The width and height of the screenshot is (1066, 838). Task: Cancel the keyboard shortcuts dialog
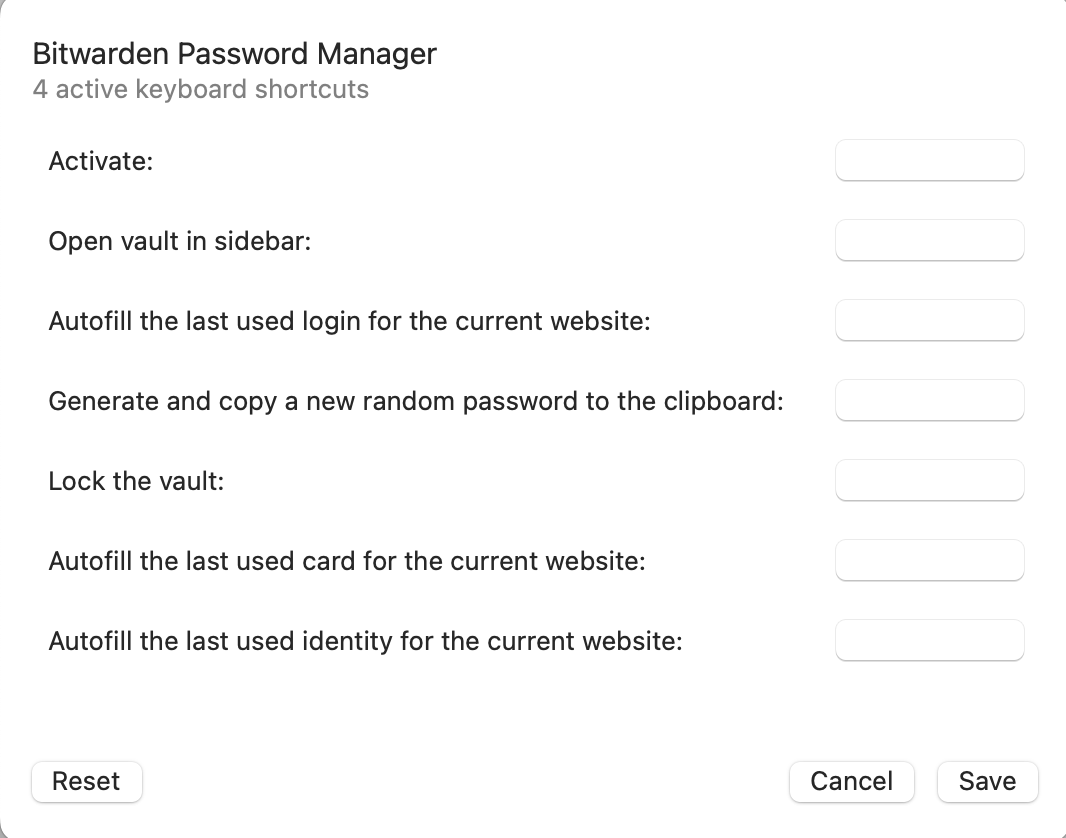[x=851, y=782]
